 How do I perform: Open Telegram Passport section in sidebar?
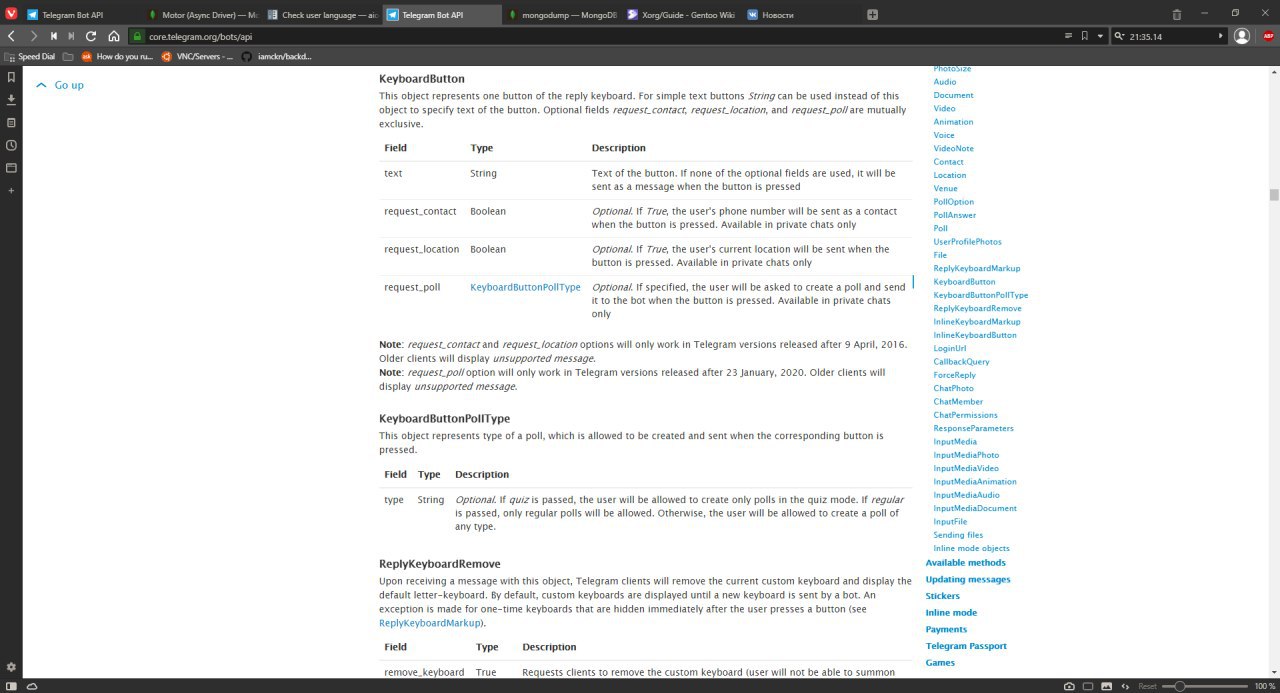[966, 646]
